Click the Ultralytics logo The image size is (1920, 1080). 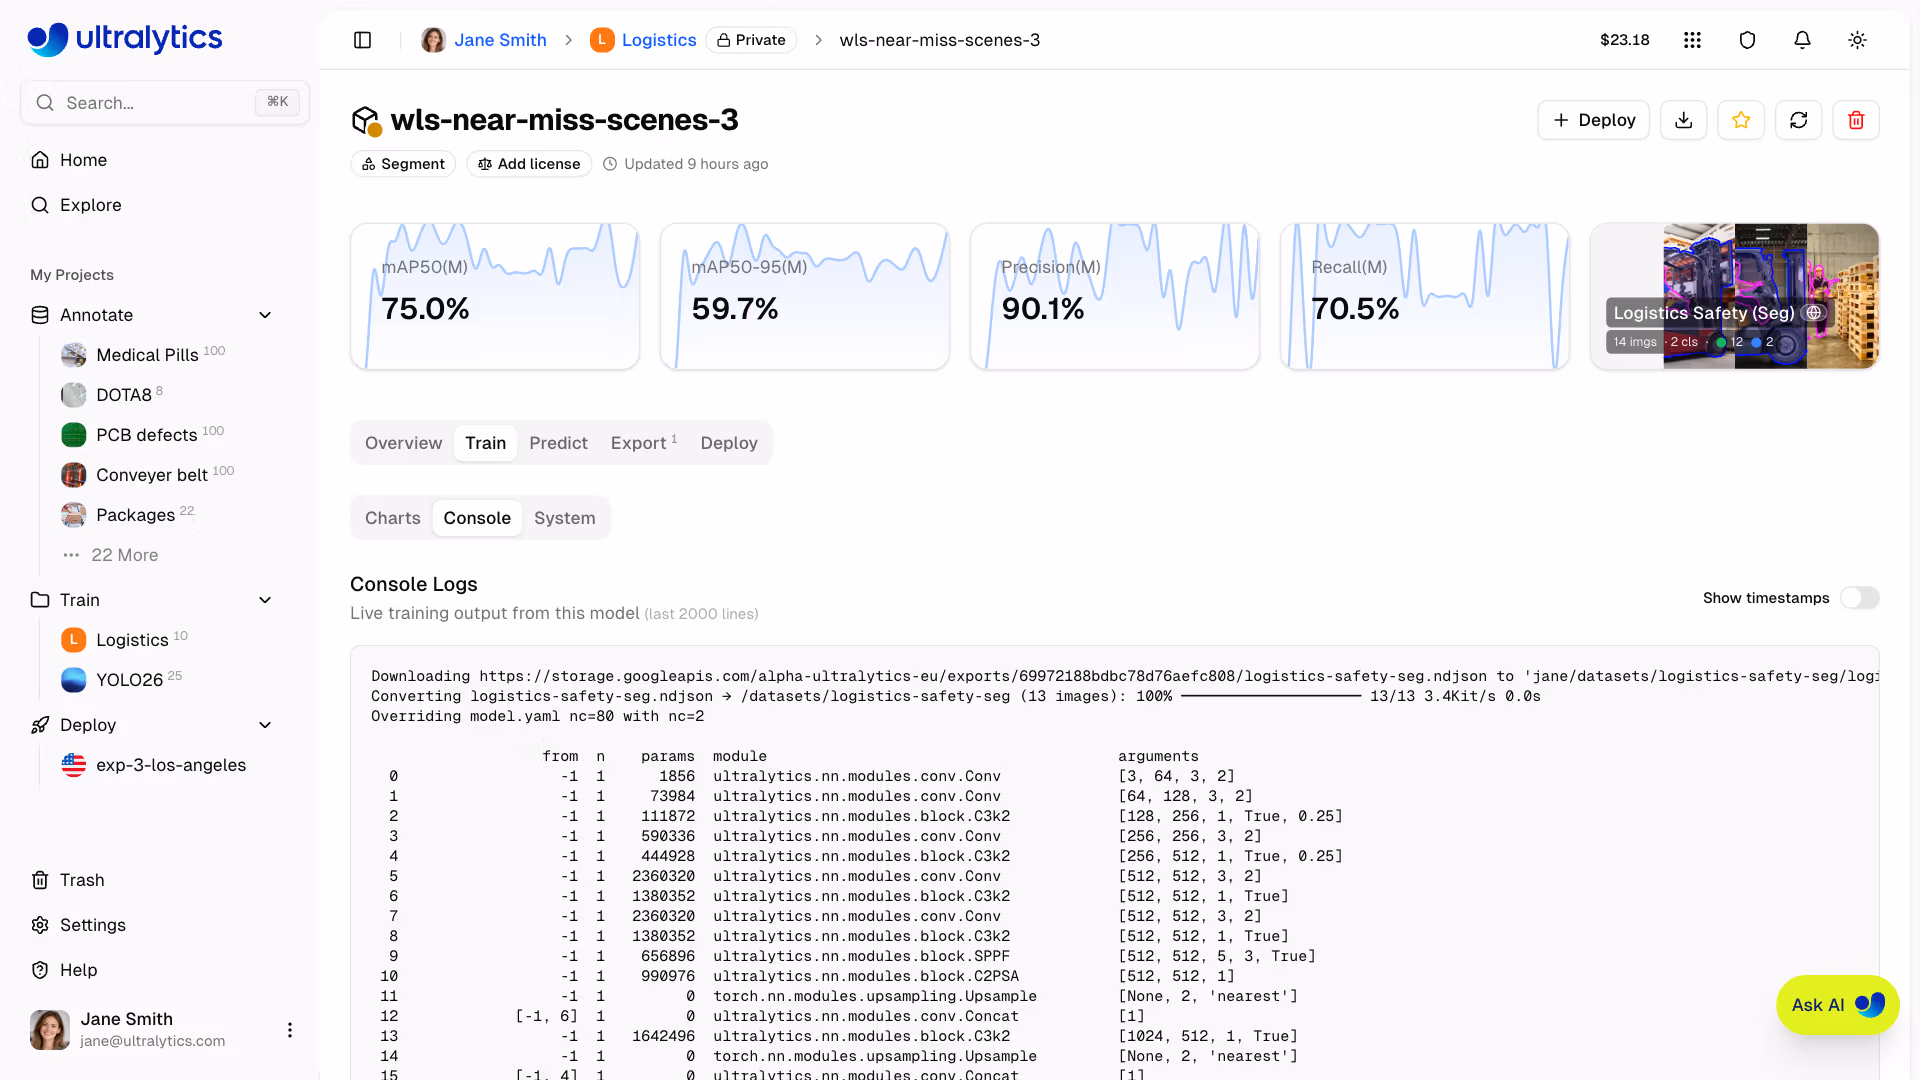pyautogui.click(x=125, y=39)
